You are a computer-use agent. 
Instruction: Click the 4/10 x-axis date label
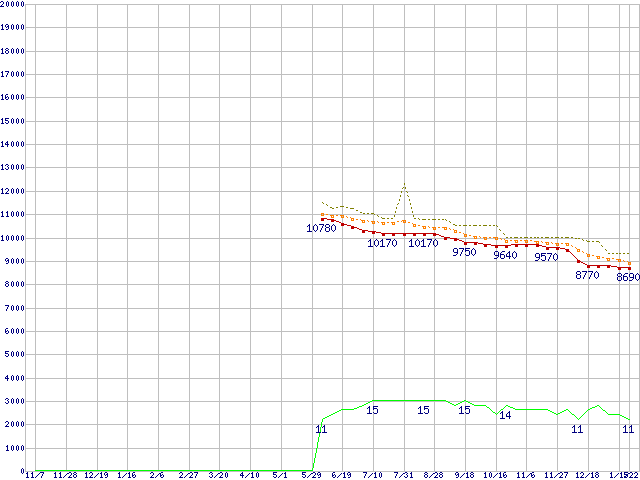point(250,476)
